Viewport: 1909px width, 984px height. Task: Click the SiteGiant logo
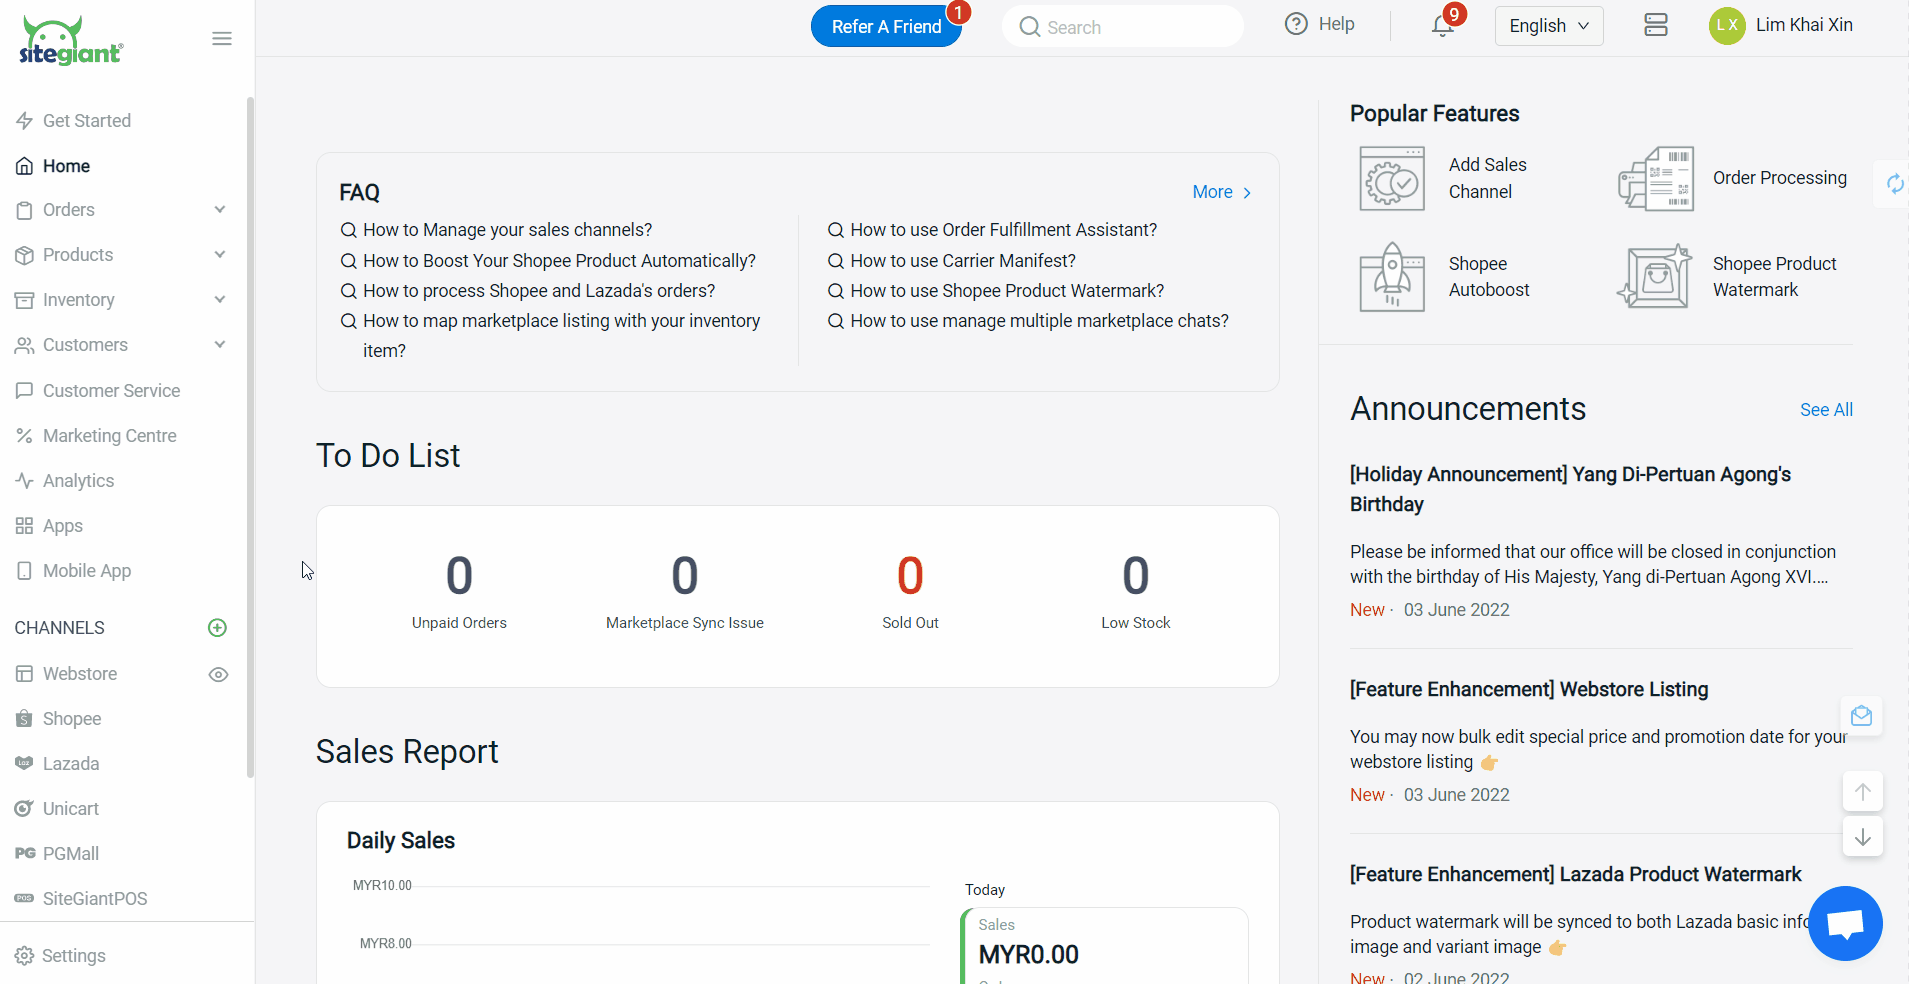(x=71, y=41)
